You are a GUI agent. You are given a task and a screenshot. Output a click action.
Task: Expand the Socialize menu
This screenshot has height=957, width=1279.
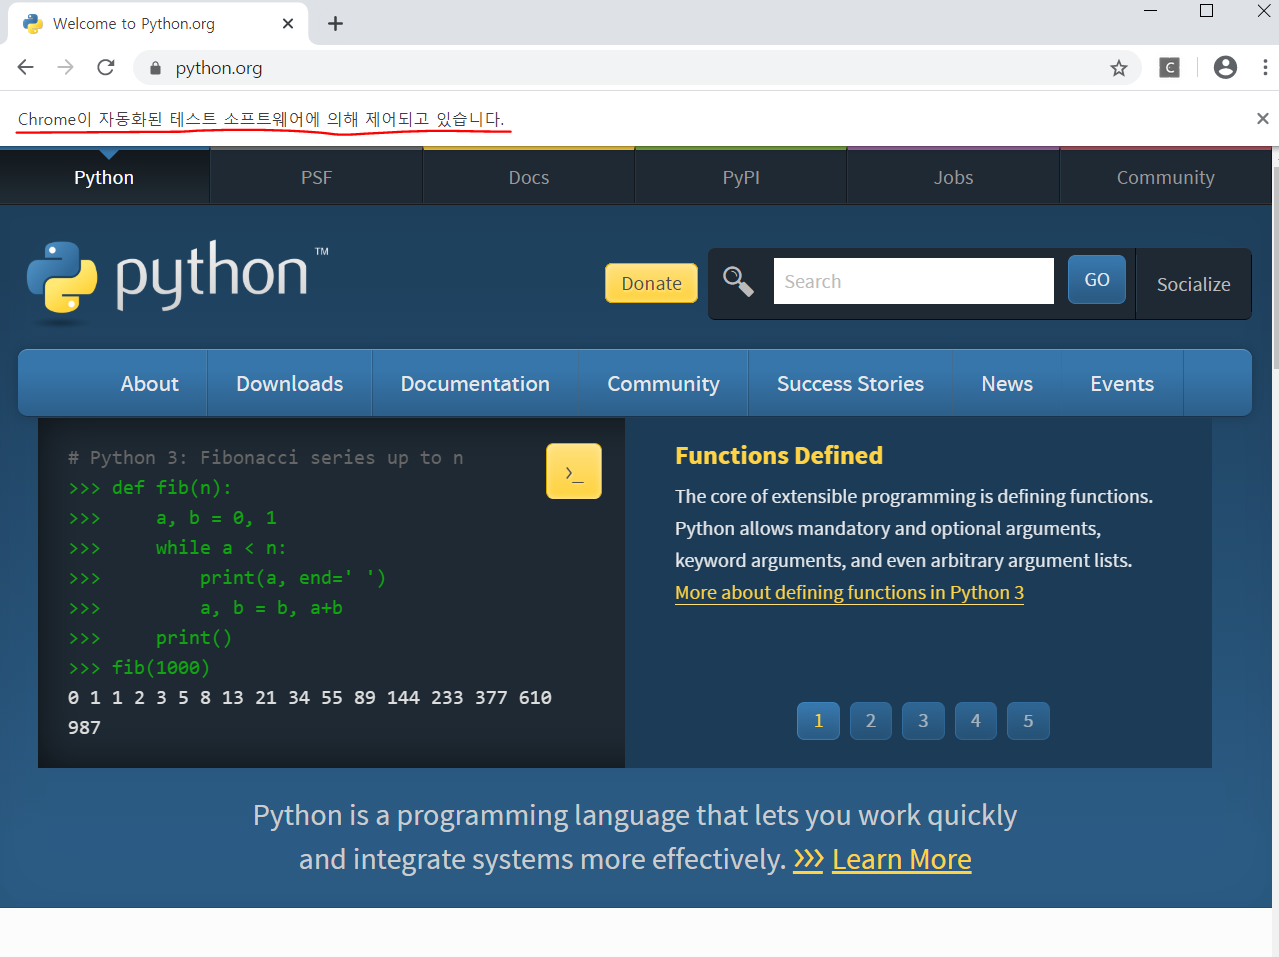tap(1193, 284)
